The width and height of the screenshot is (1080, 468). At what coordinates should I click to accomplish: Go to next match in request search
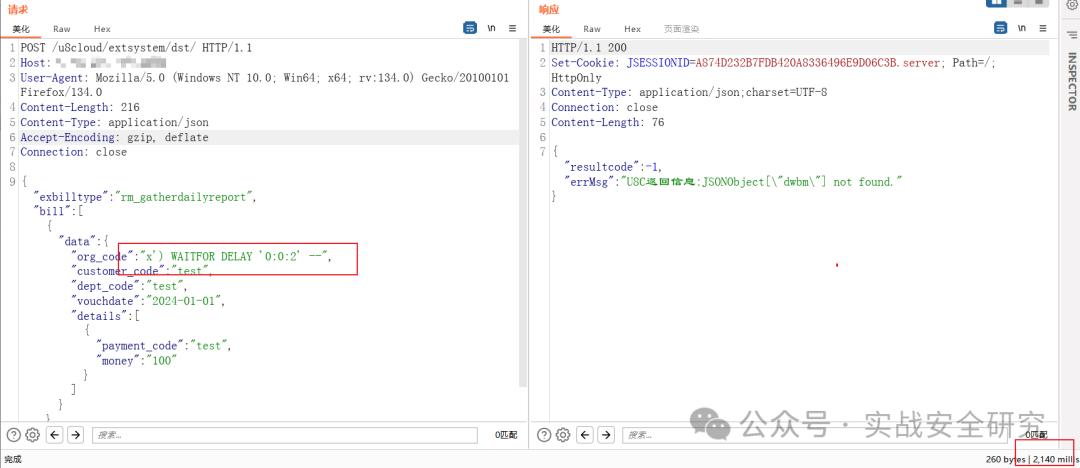75,434
